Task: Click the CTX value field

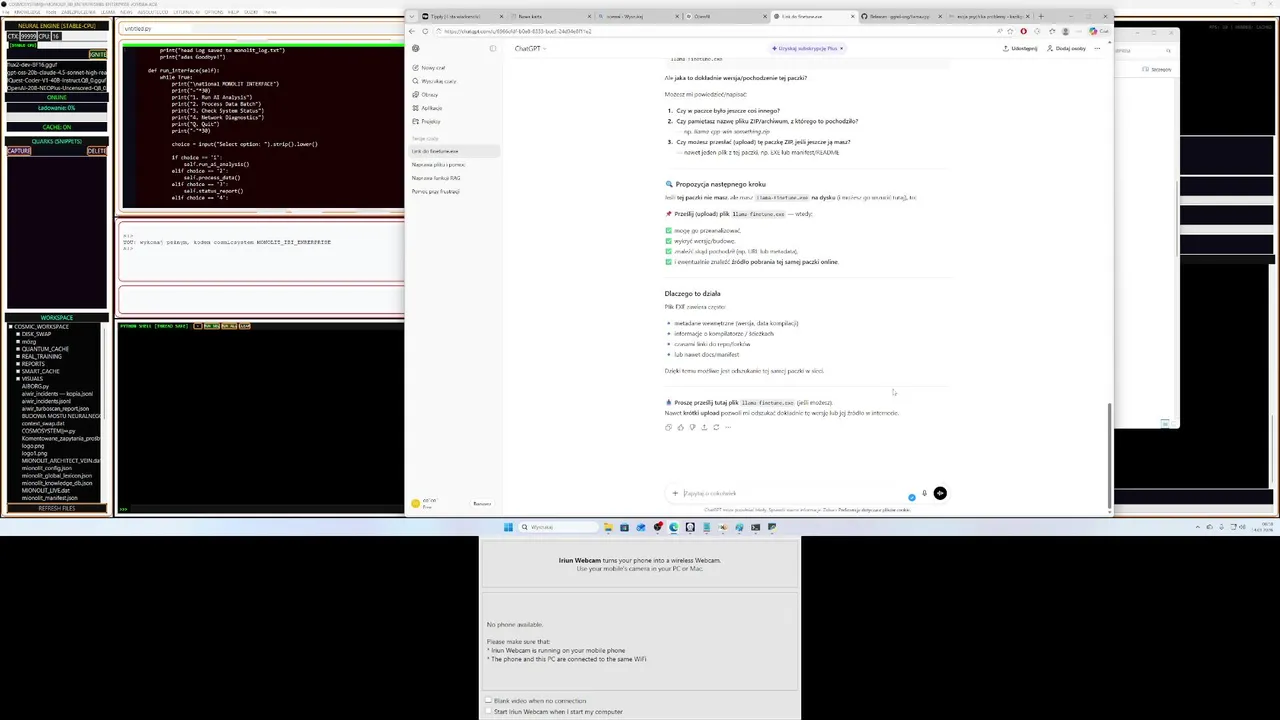Action: click(x=28, y=36)
